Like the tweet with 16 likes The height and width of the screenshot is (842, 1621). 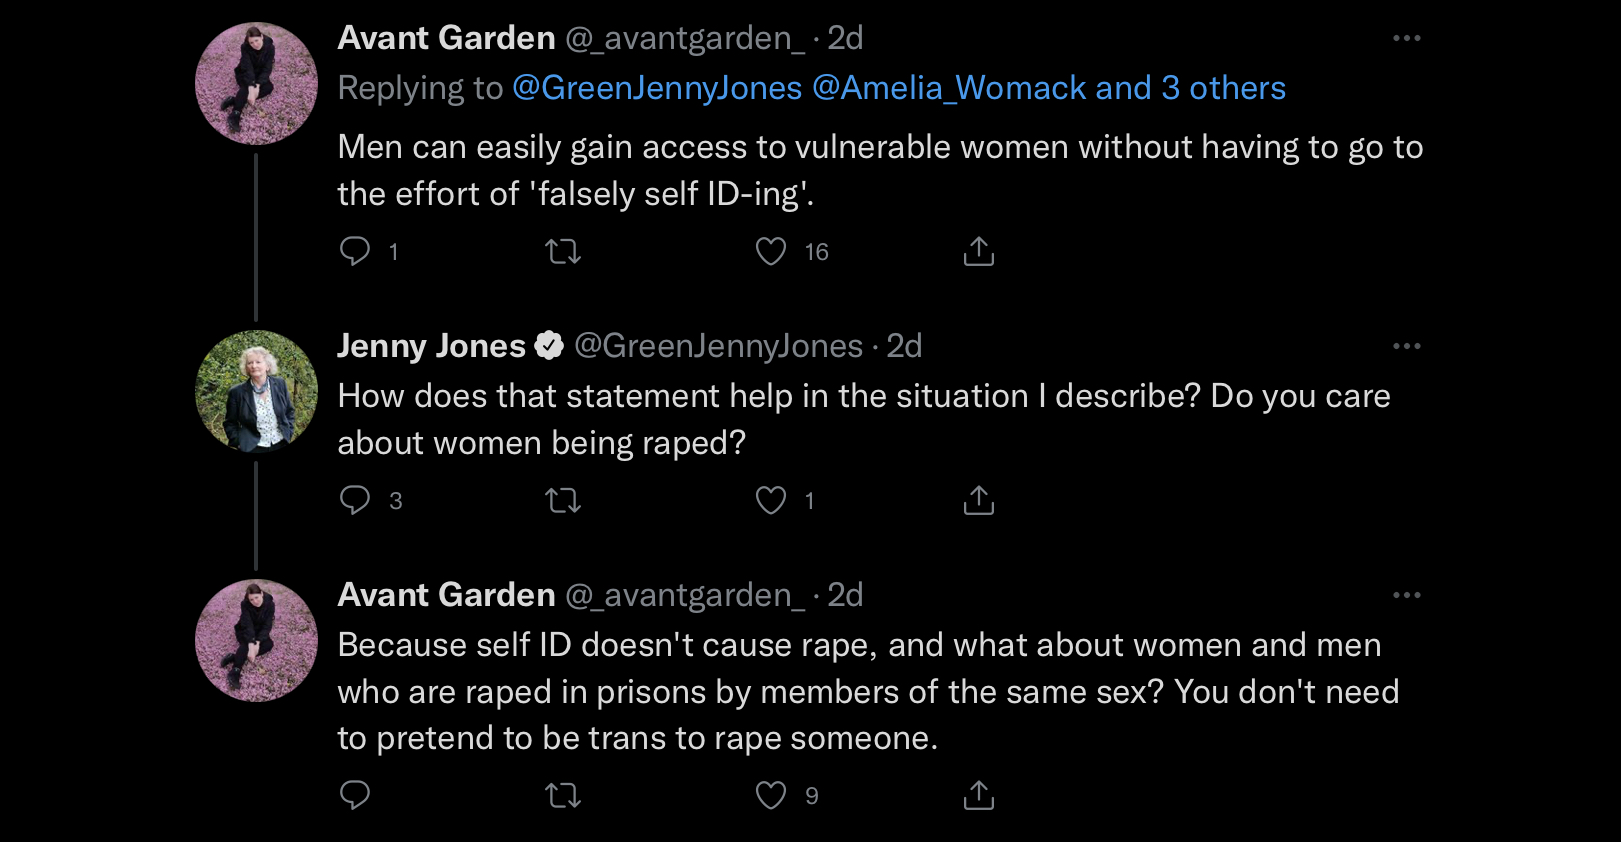pyautogui.click(x=771, y=251)
